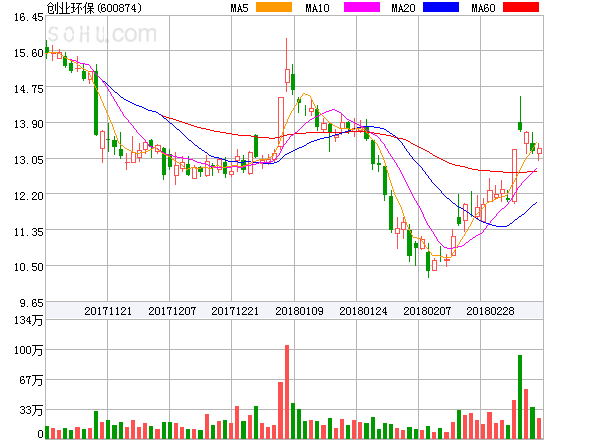Click the 16.45 price axis label
This screenshot has height=440, width=600.
29,17
